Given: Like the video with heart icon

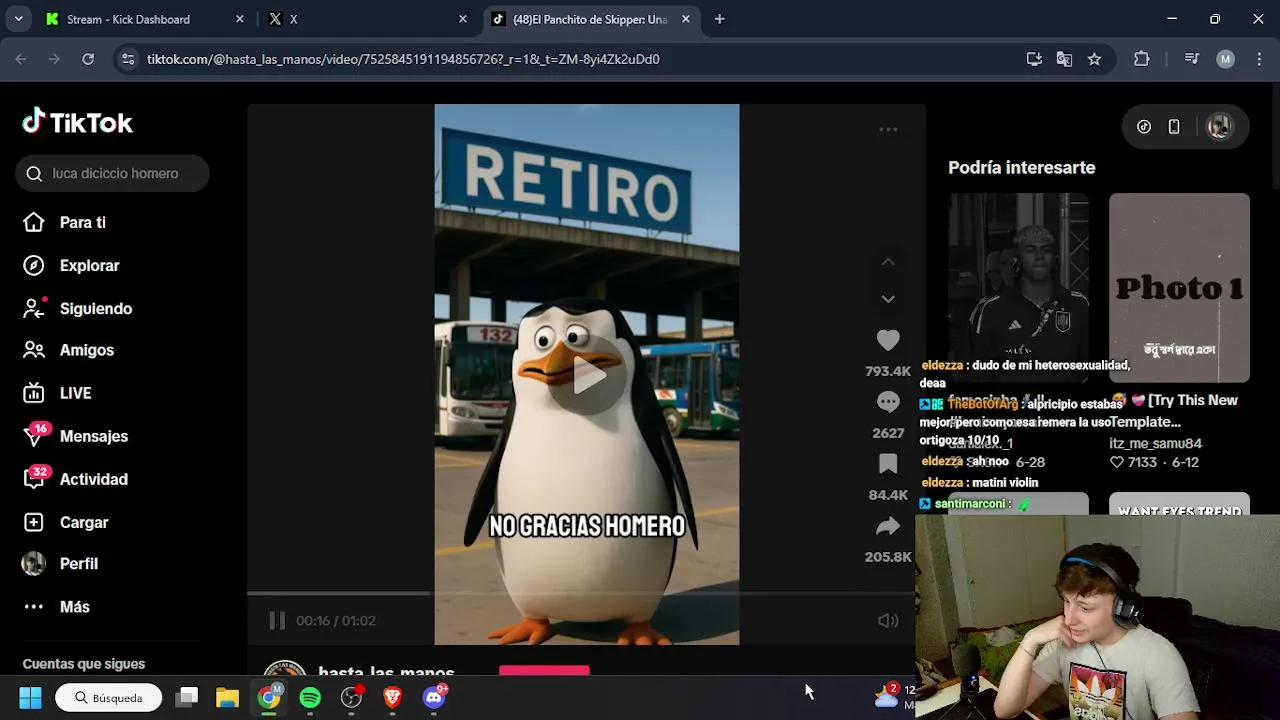Looking at the screenshot, I should [888, 340].
